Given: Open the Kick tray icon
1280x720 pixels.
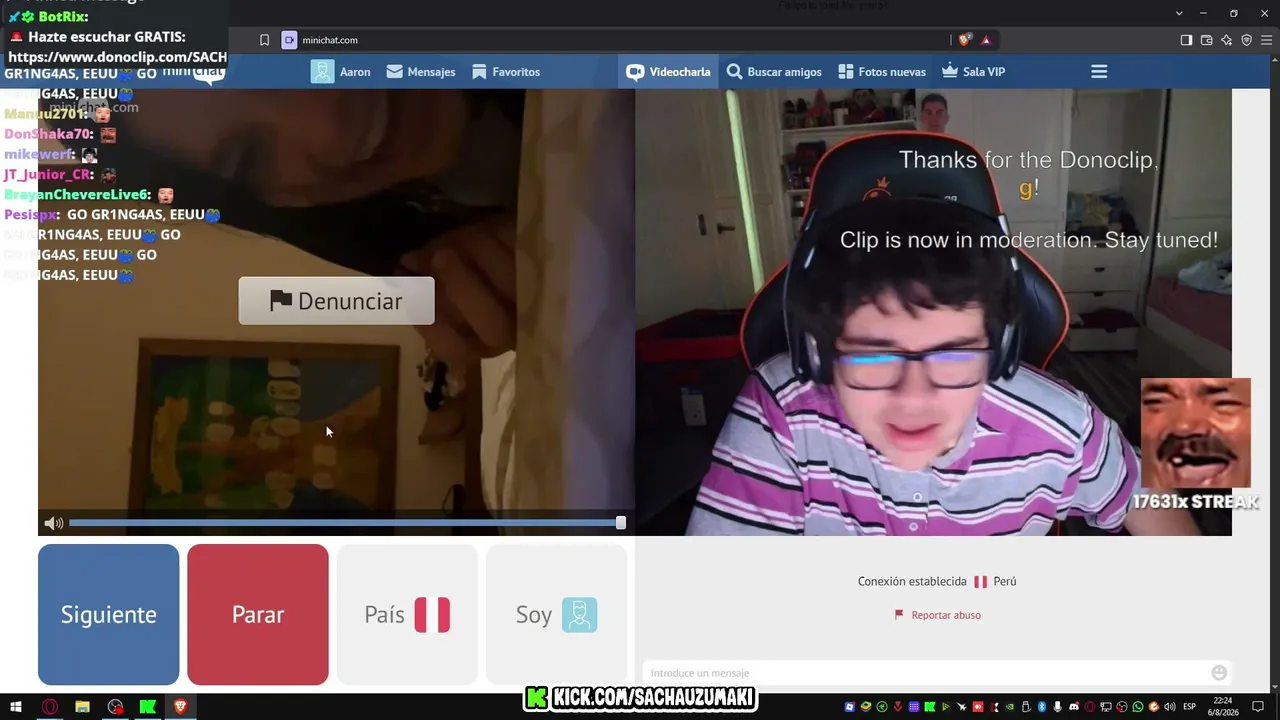Looking at the screenshot, I should click(930, 707).
